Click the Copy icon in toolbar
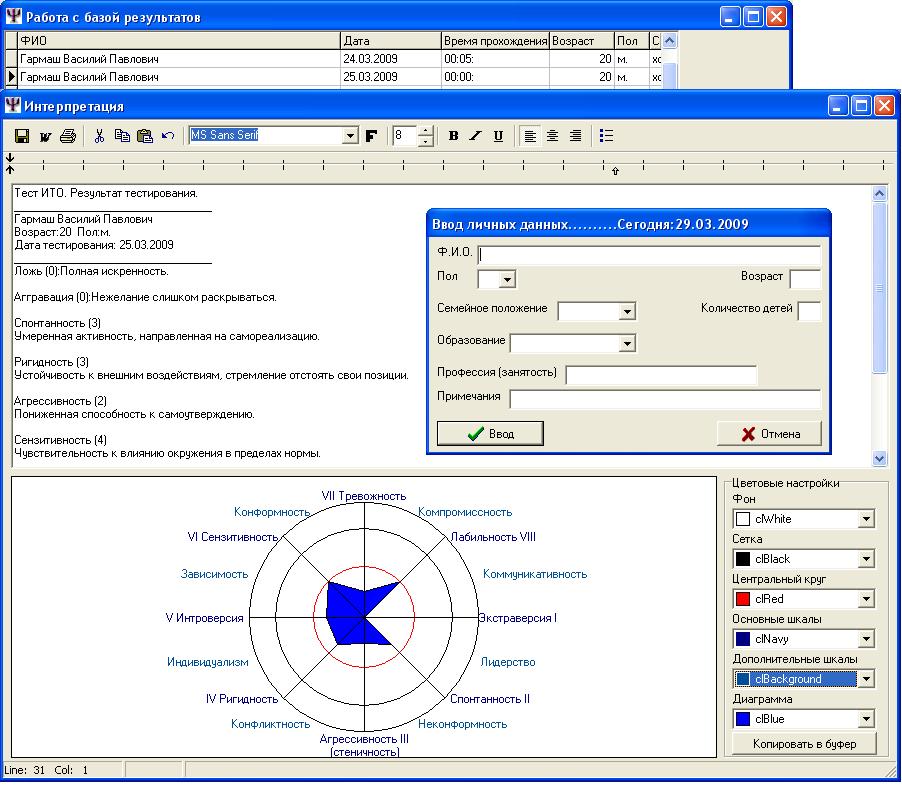This screenshot has height=785, width=902. [x=122, y=136]
